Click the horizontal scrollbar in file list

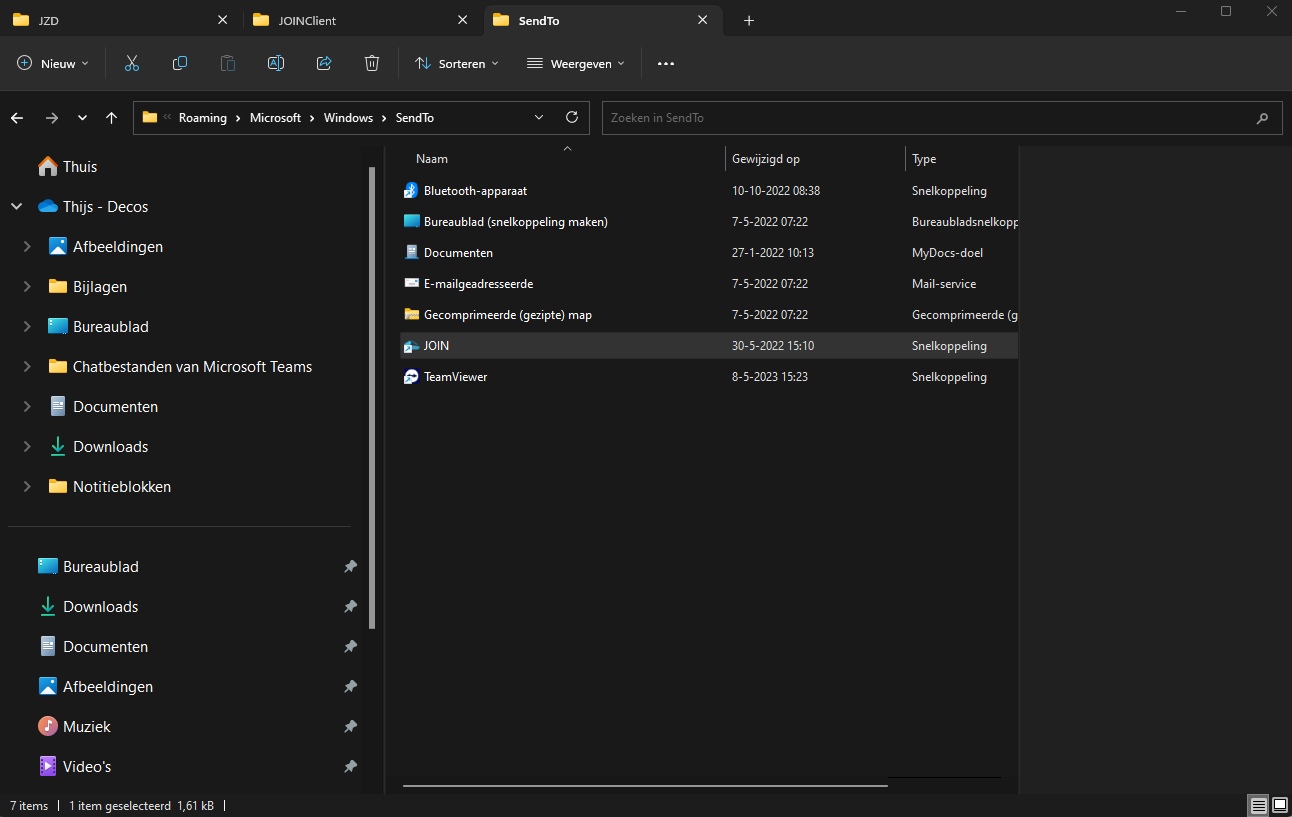(x=645, y=785)
